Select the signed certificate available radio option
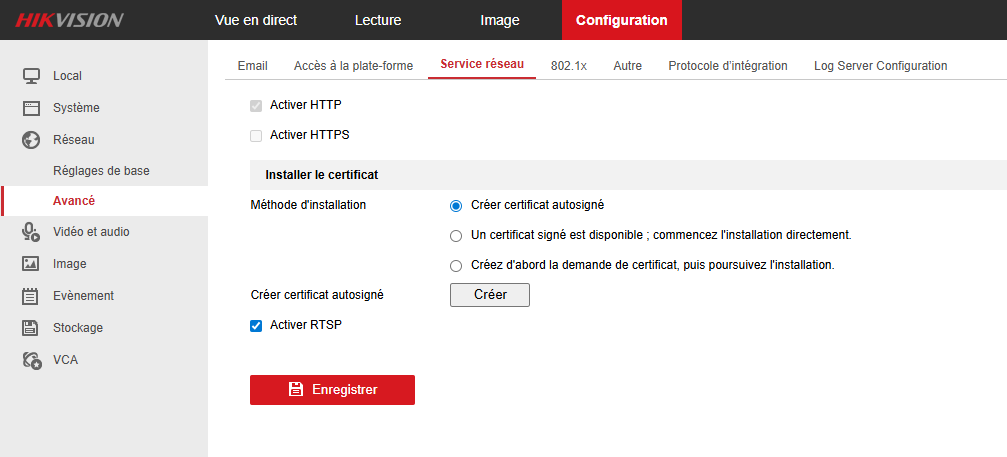 tap(456, 236)
